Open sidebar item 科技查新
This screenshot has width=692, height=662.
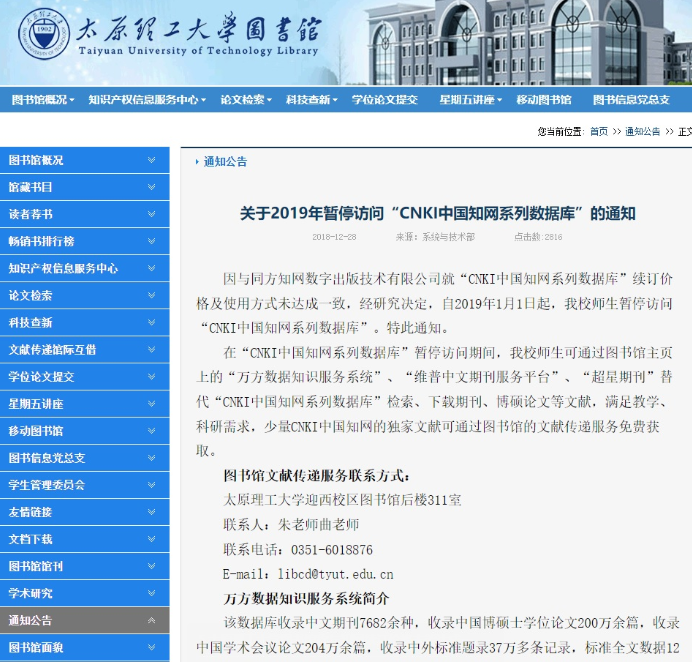pyautogui.click(x=84, y=323)
